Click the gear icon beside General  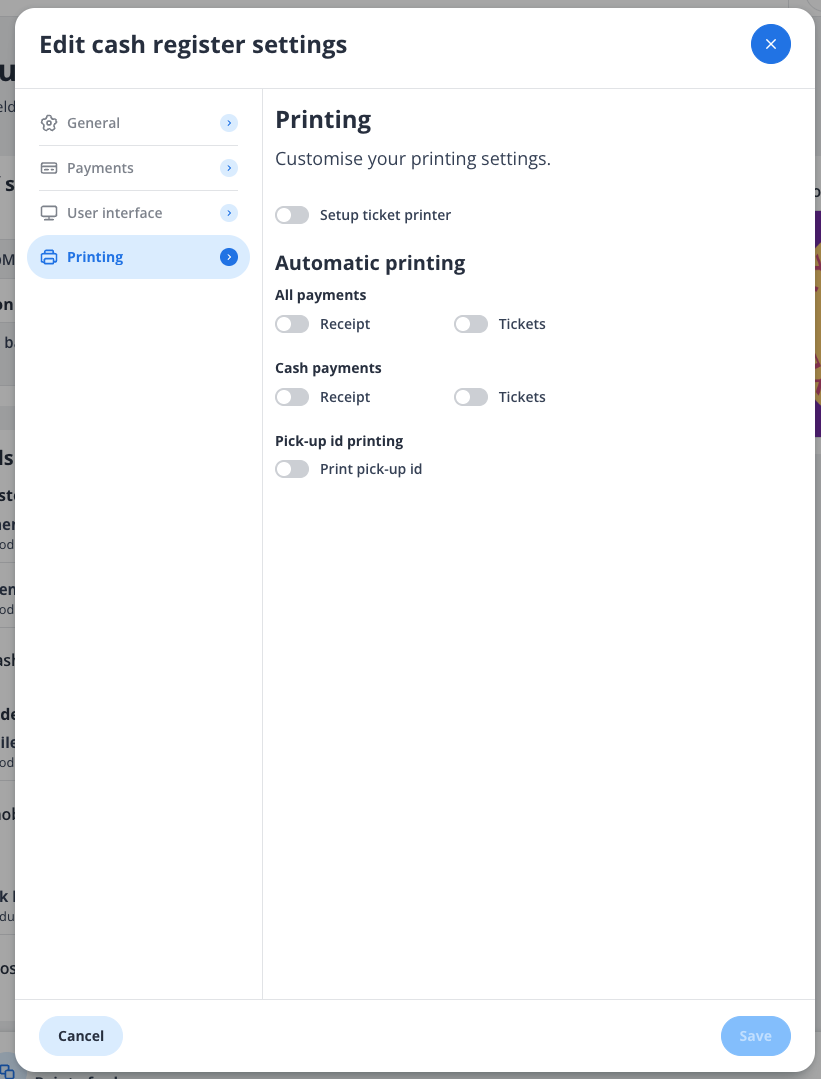coord(49,122)
